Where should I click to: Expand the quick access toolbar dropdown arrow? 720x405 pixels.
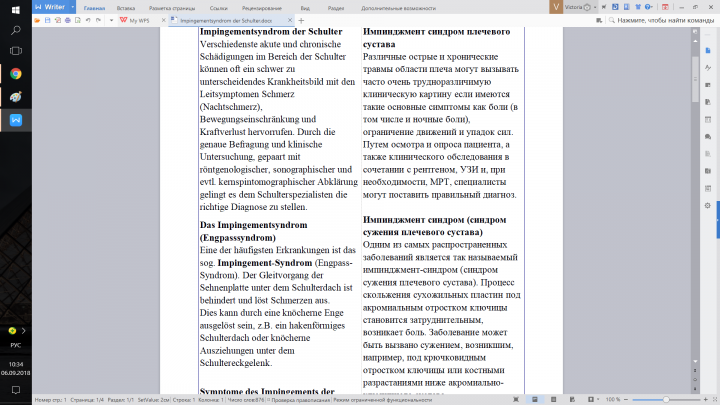pos(111,20)
